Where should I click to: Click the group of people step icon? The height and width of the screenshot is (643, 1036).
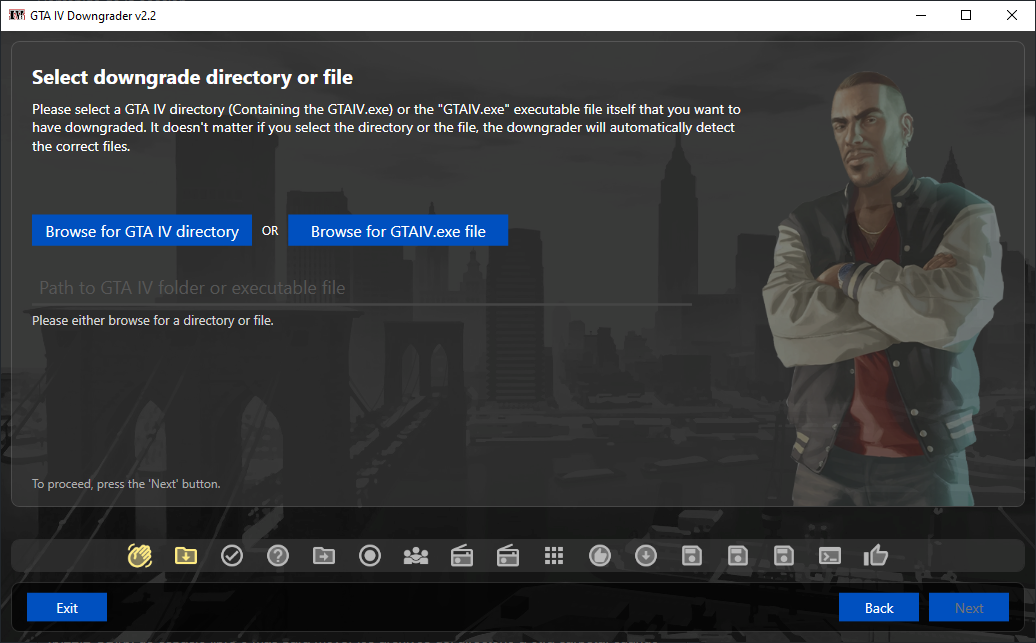[x=416, y=556]
